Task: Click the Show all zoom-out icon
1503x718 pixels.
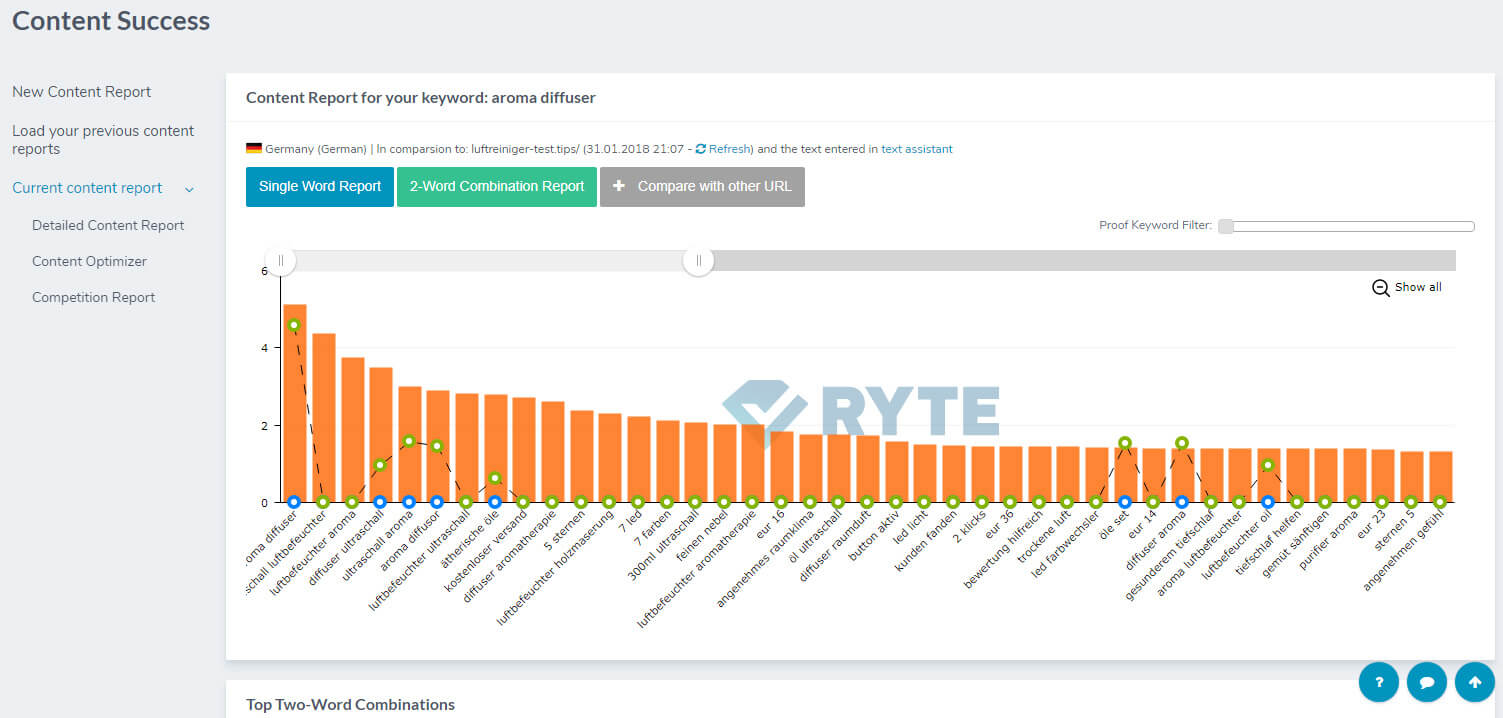Action: (x=1381, y=288)
